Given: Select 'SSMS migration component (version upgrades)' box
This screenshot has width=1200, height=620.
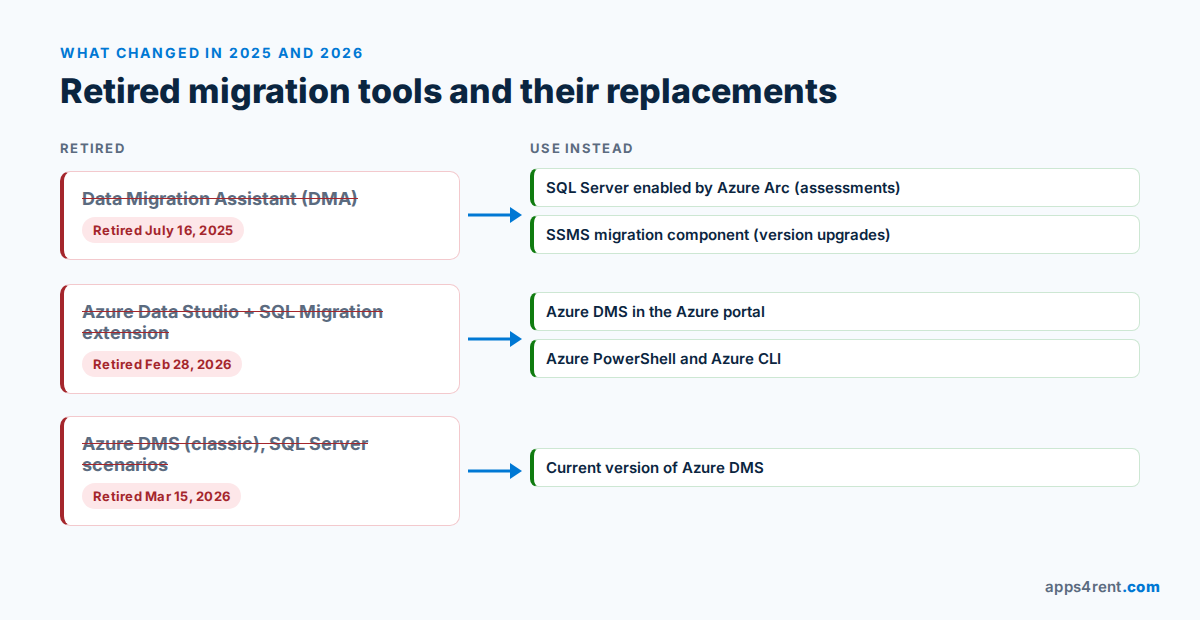Looking at the screenshot, I should tap(835, 235).
